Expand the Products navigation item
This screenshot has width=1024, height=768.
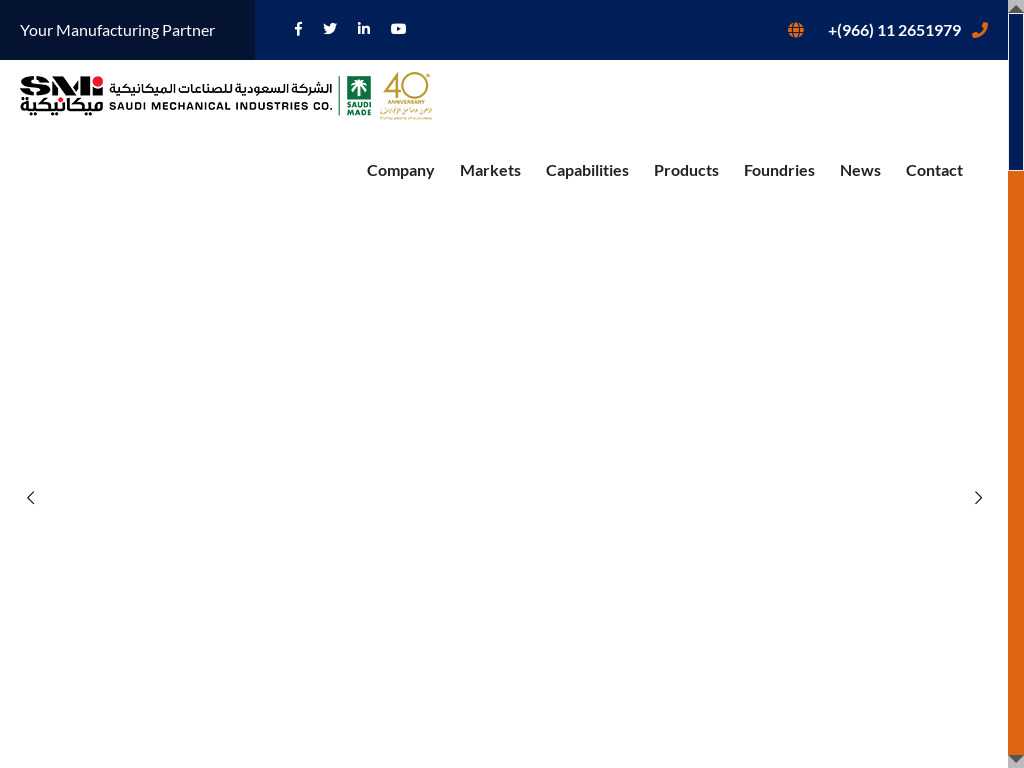[686, 170]
